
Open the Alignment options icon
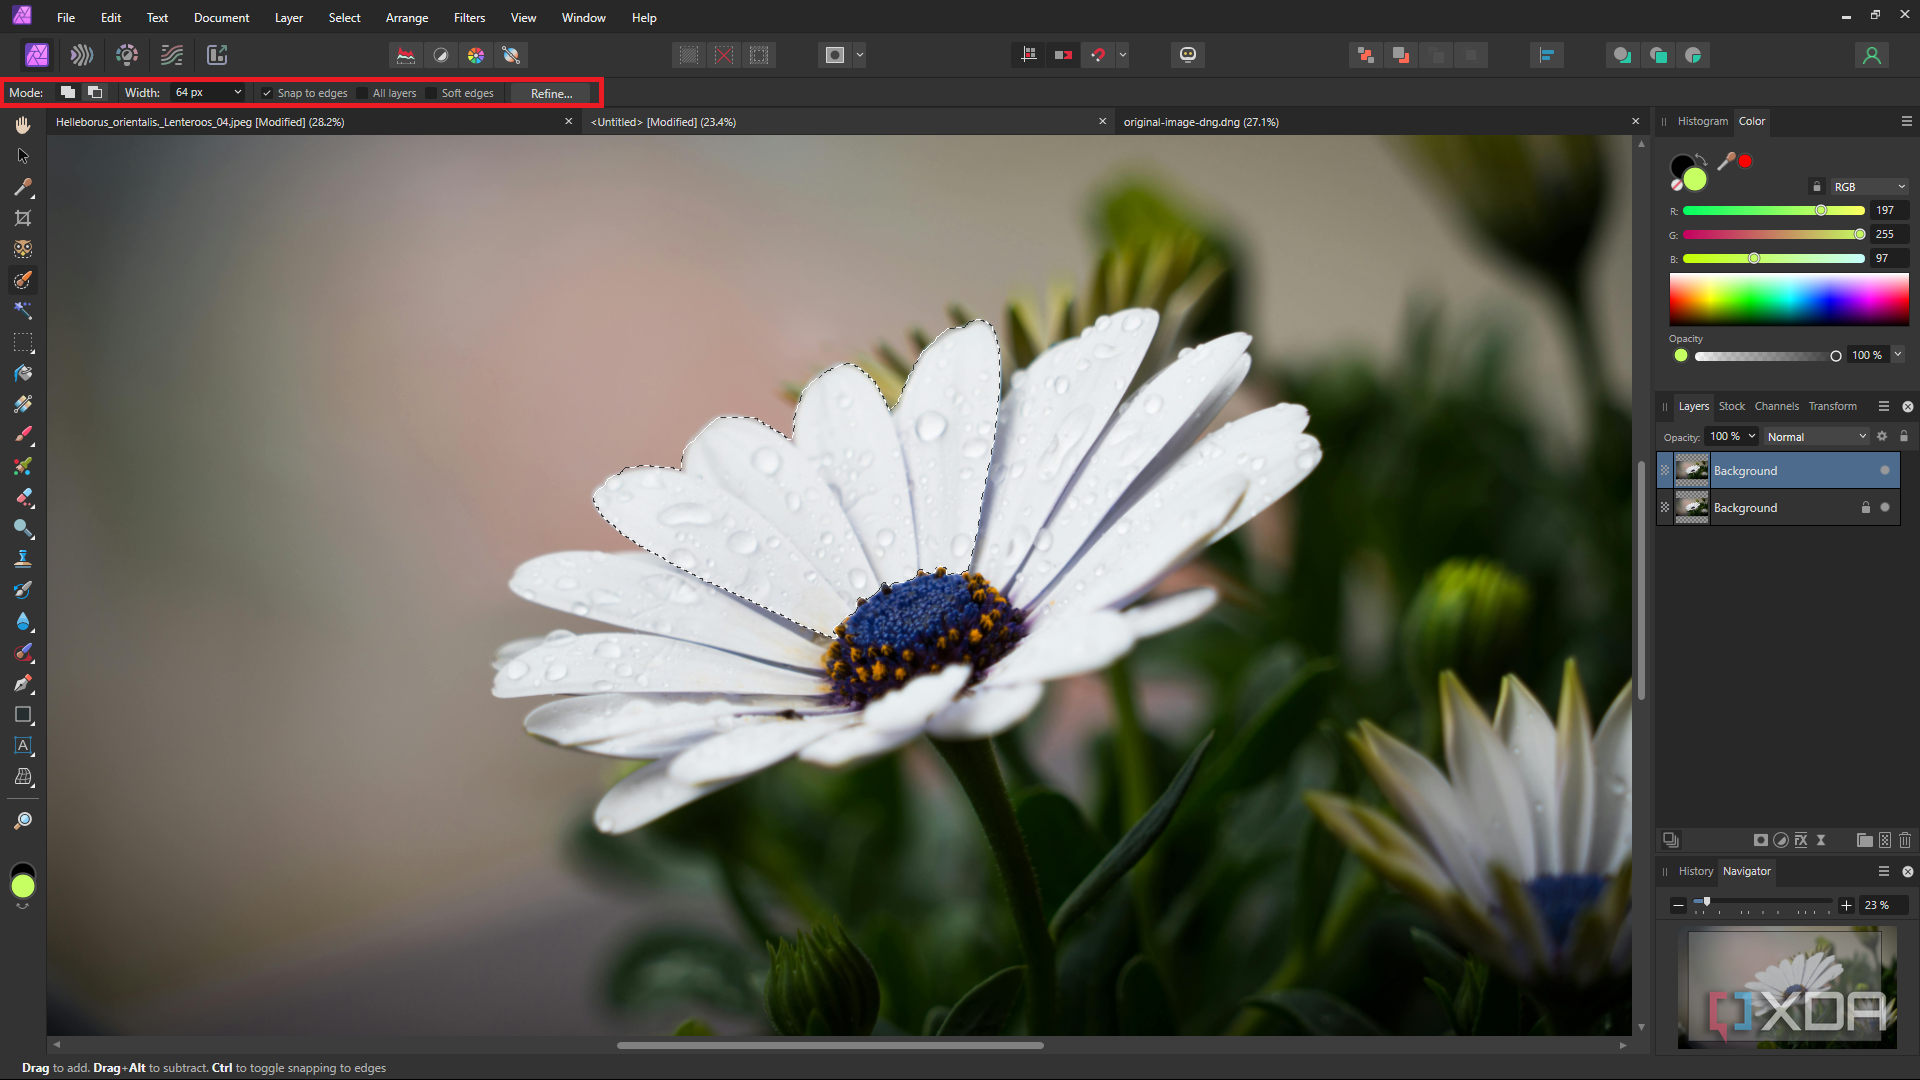1546,55
